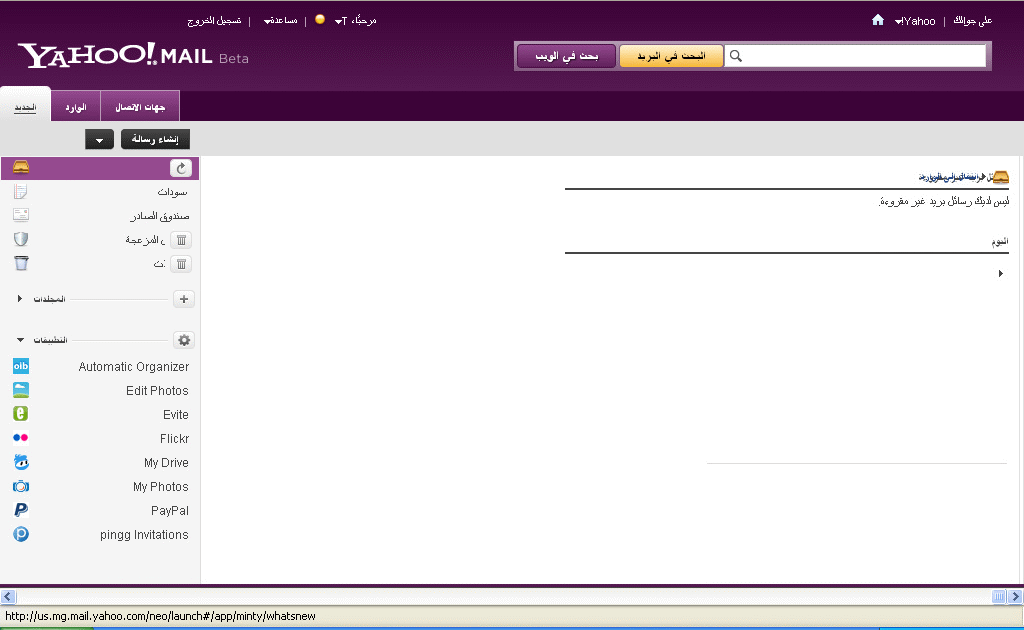Click the horizontal scrollbar left arrow

[x=8, y=596]
